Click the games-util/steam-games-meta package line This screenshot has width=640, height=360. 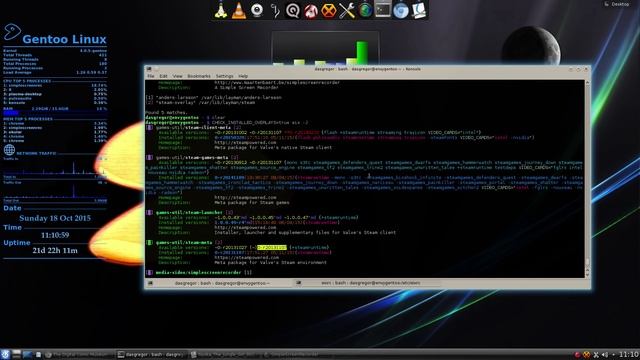tap(192, 158)
